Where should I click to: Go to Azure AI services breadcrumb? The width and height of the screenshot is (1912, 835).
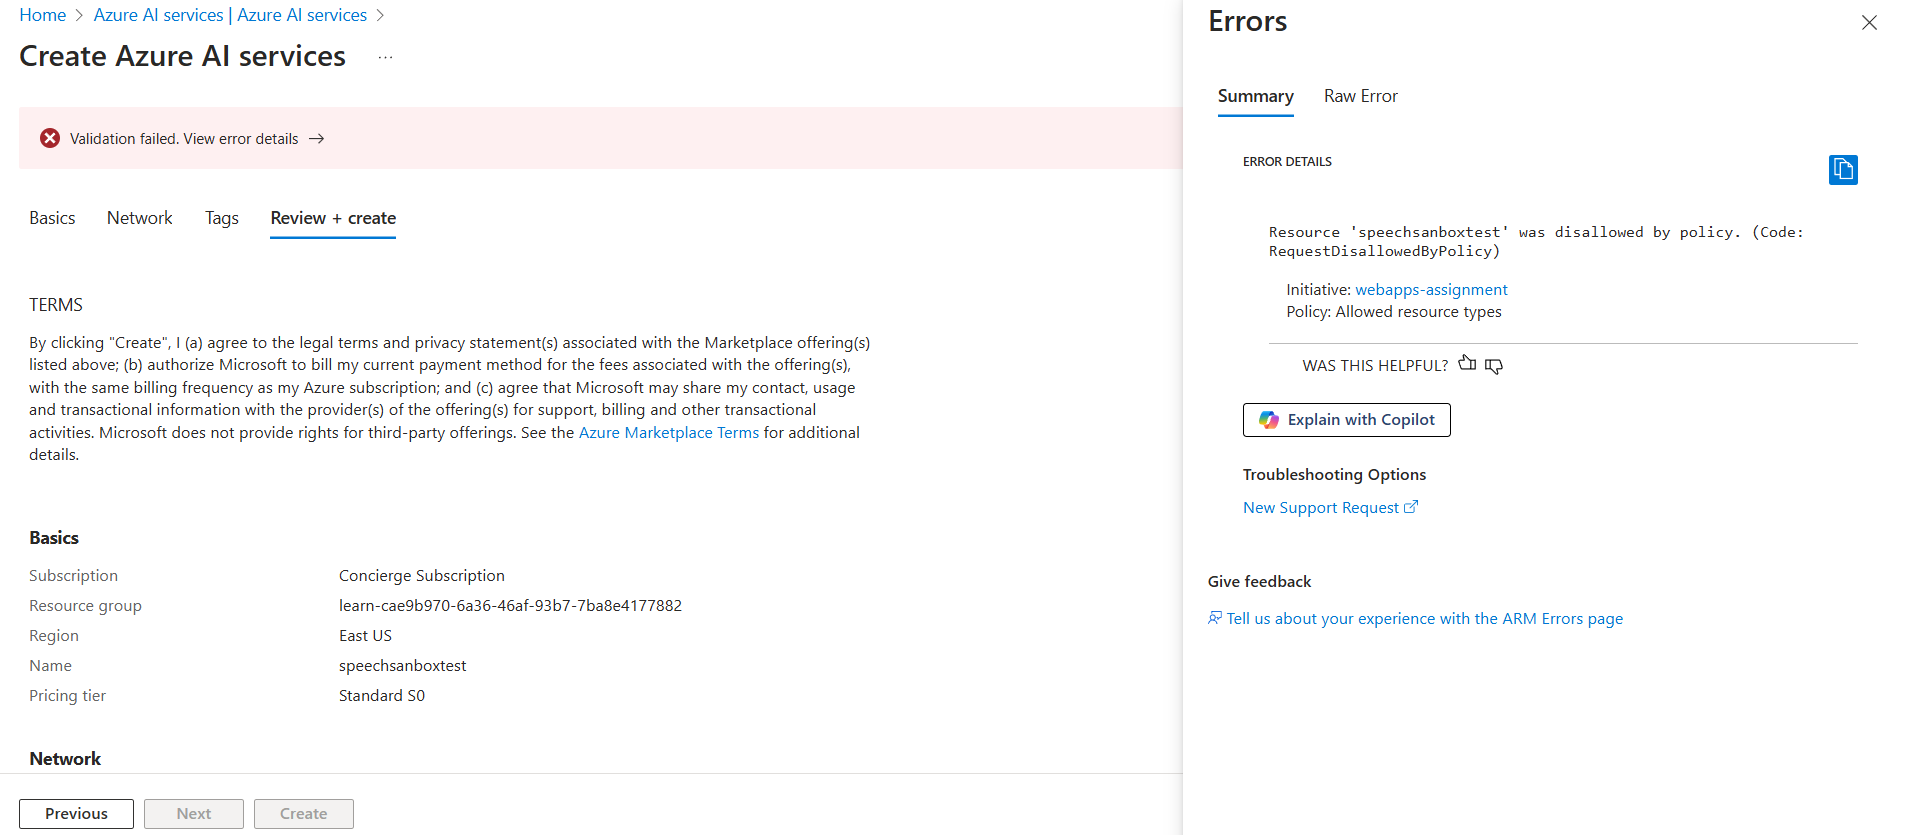[230, 15]
